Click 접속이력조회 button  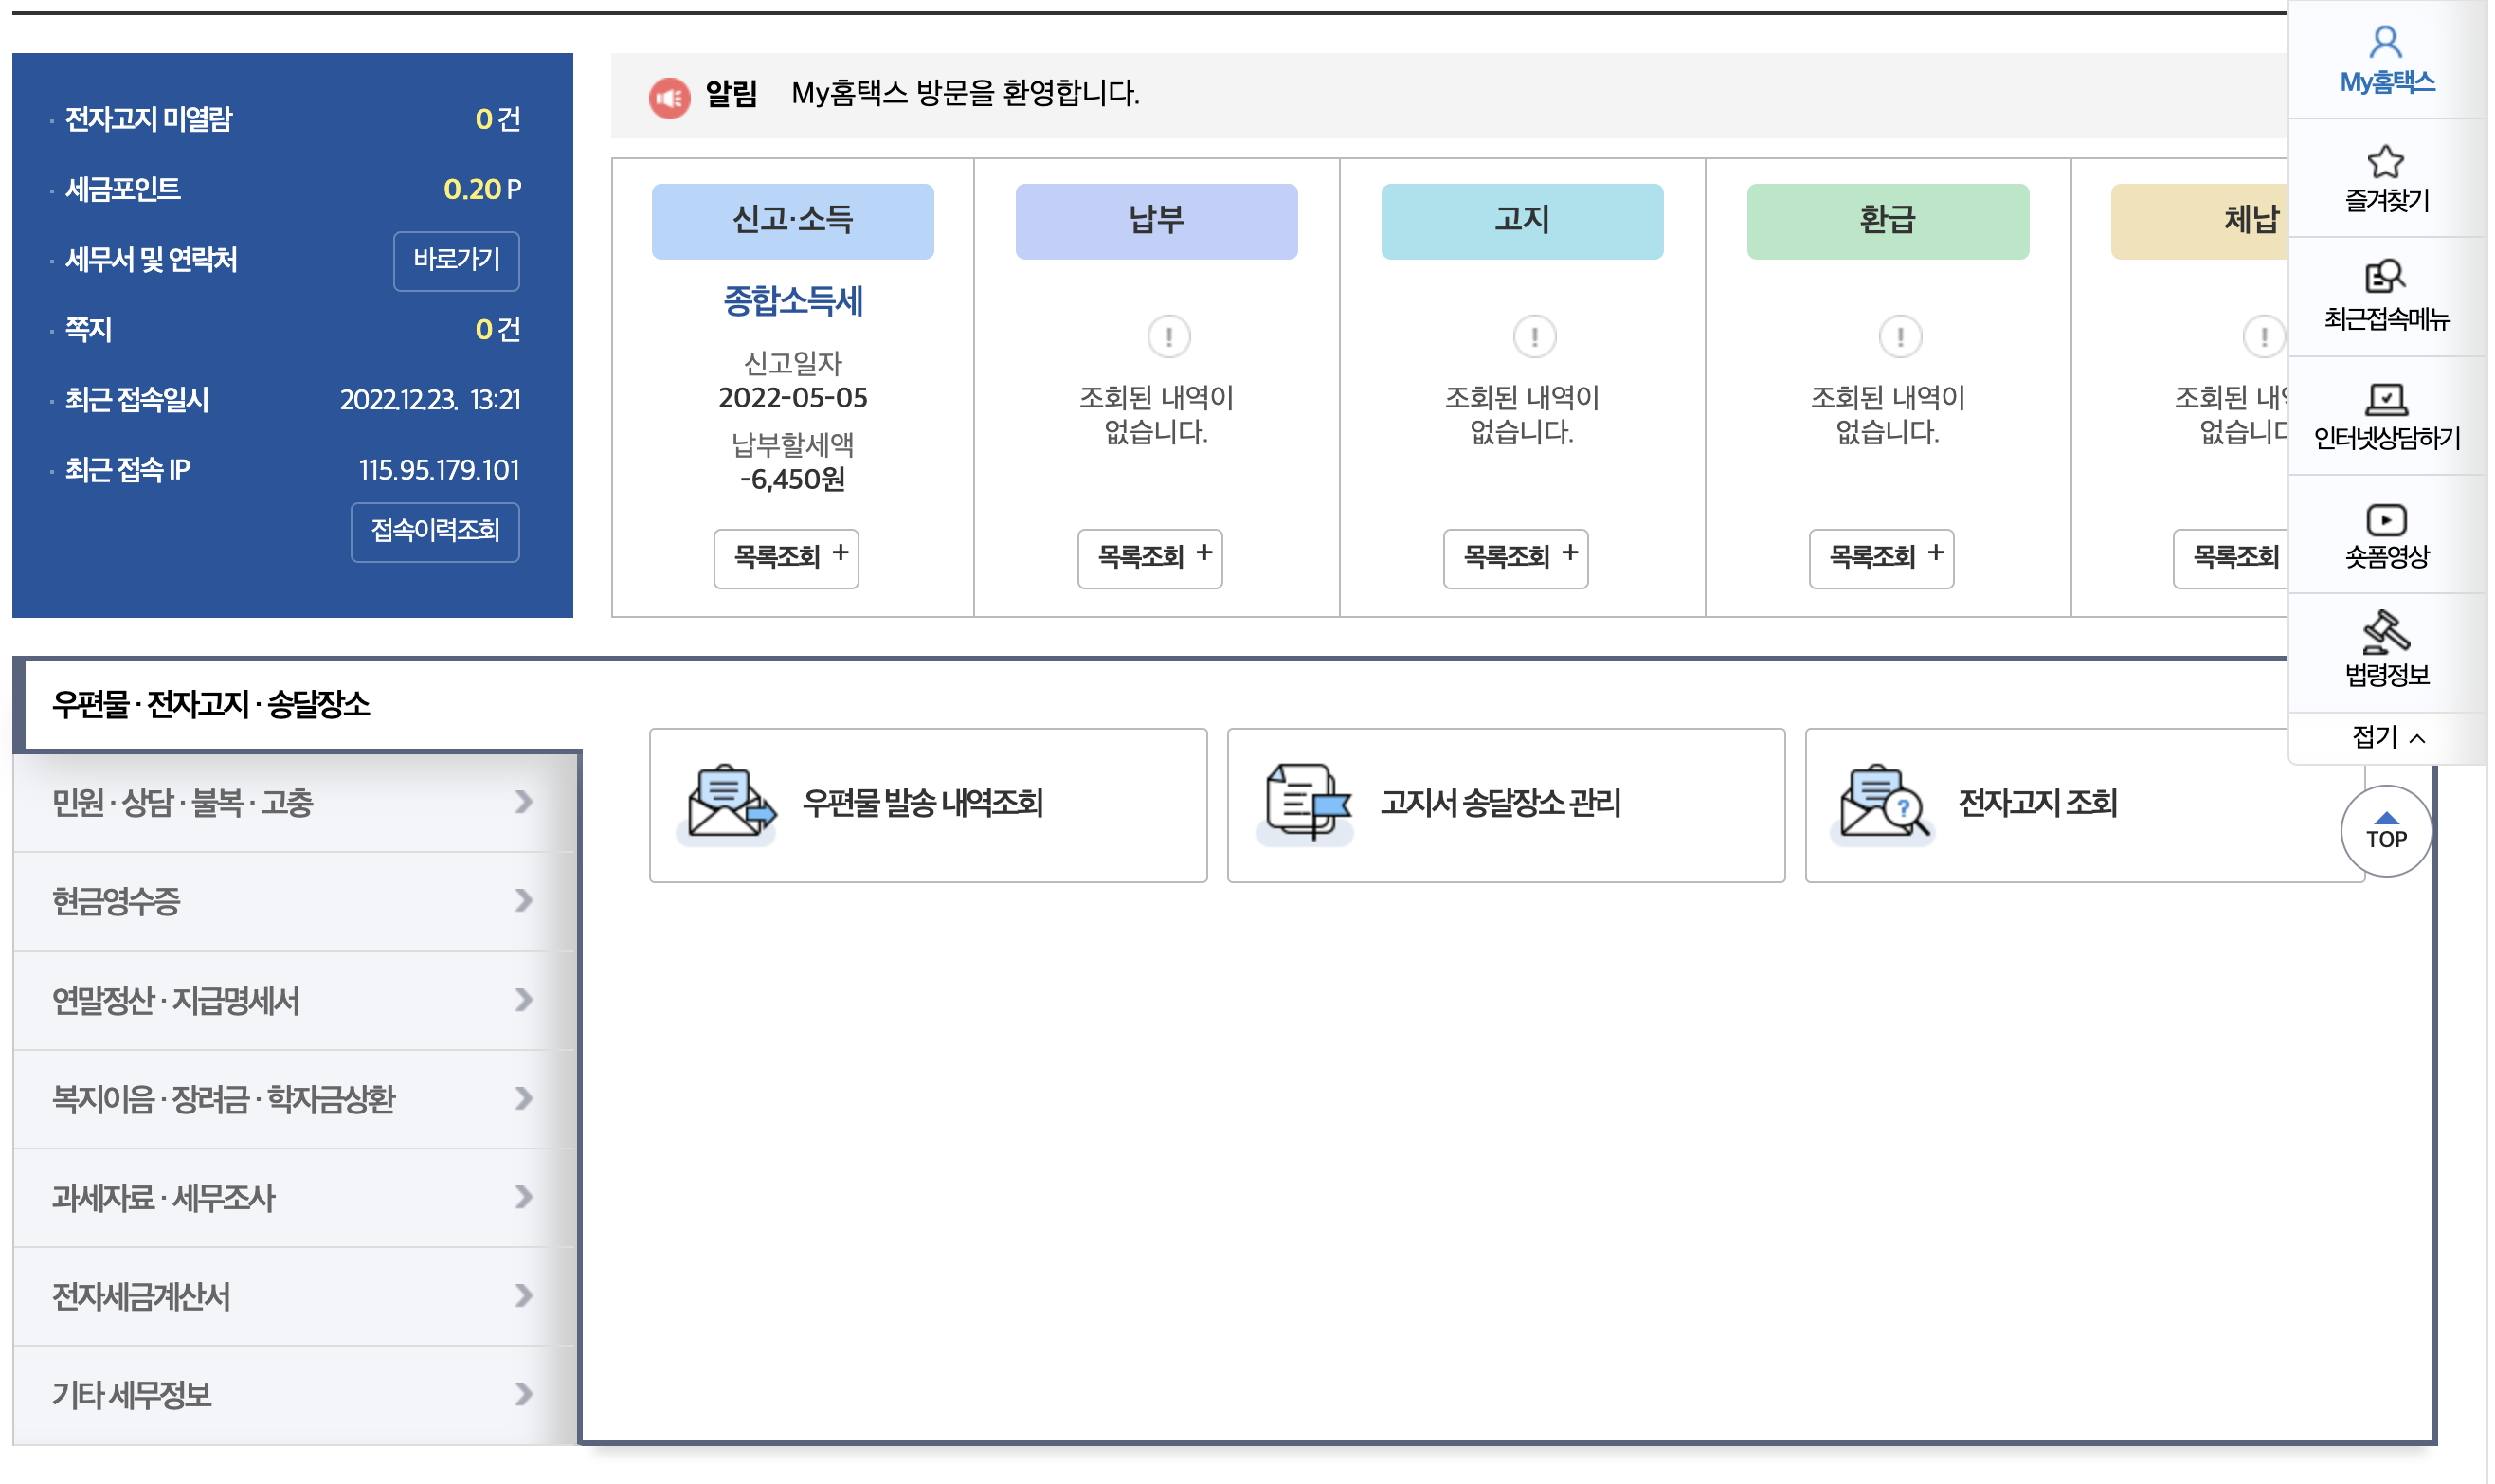(435, 531)
